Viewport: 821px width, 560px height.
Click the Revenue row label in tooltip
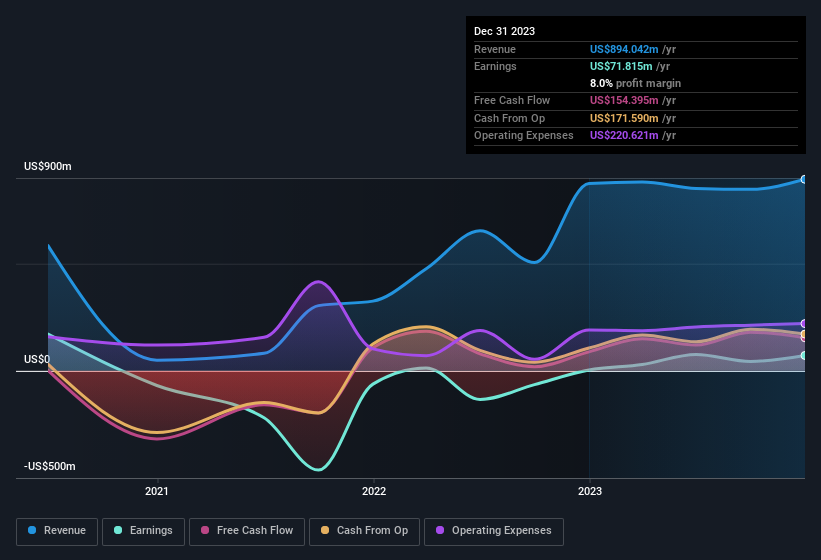point(495,49)
